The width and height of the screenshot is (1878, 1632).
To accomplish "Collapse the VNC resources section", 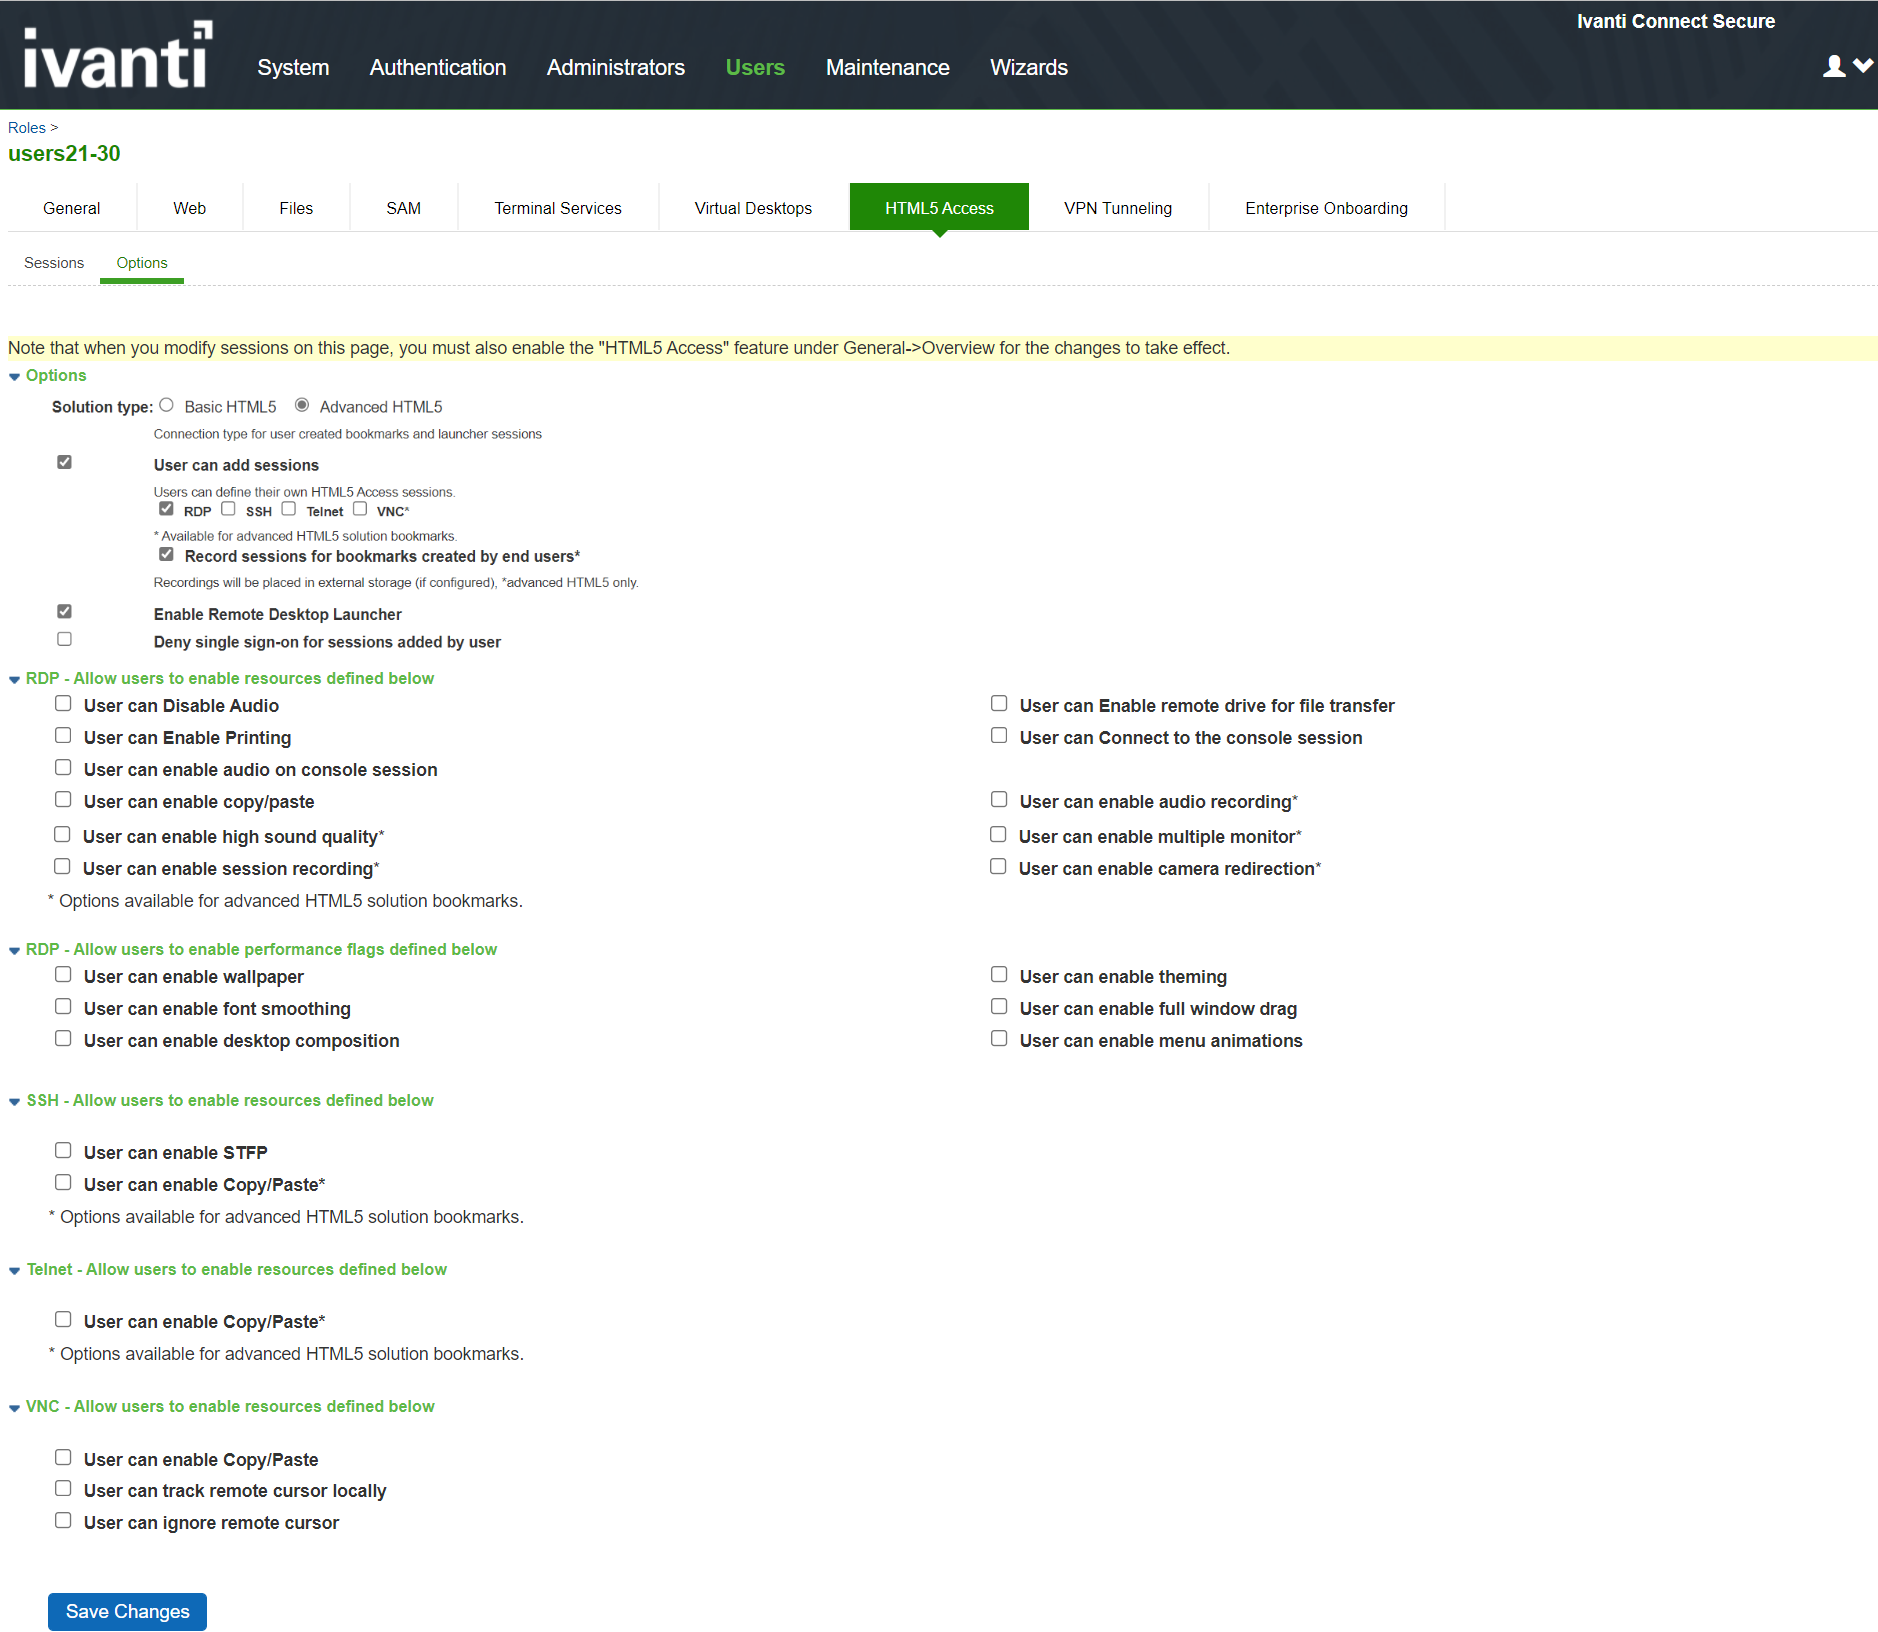I will point(15,1408).
